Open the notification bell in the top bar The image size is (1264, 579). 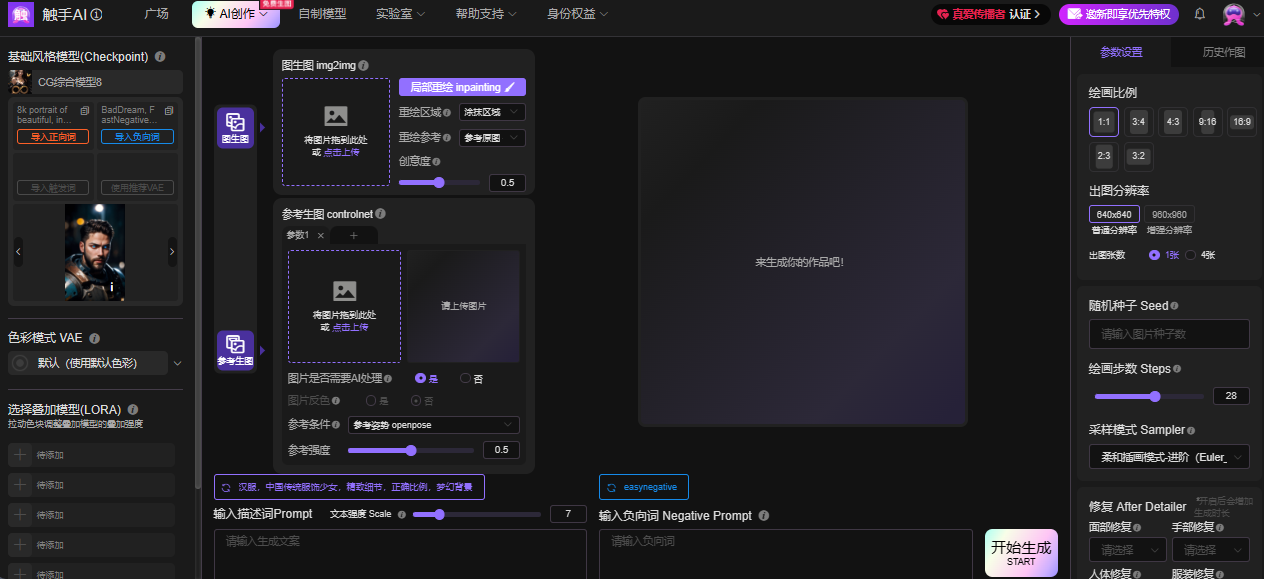pyautogui.click(x=1199, y=14)
